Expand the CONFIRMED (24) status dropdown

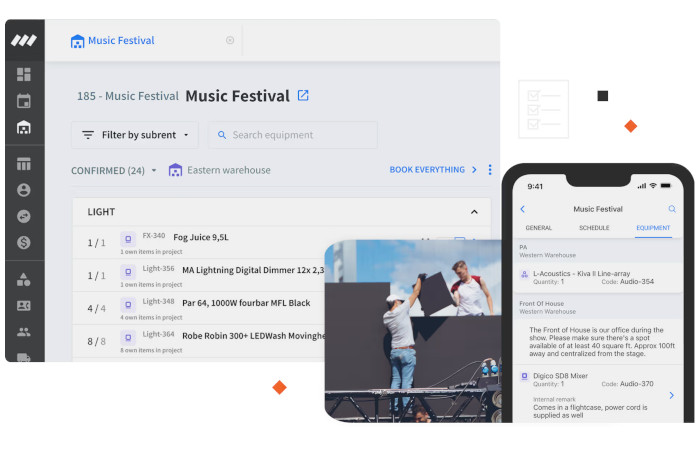pos(114,171)
